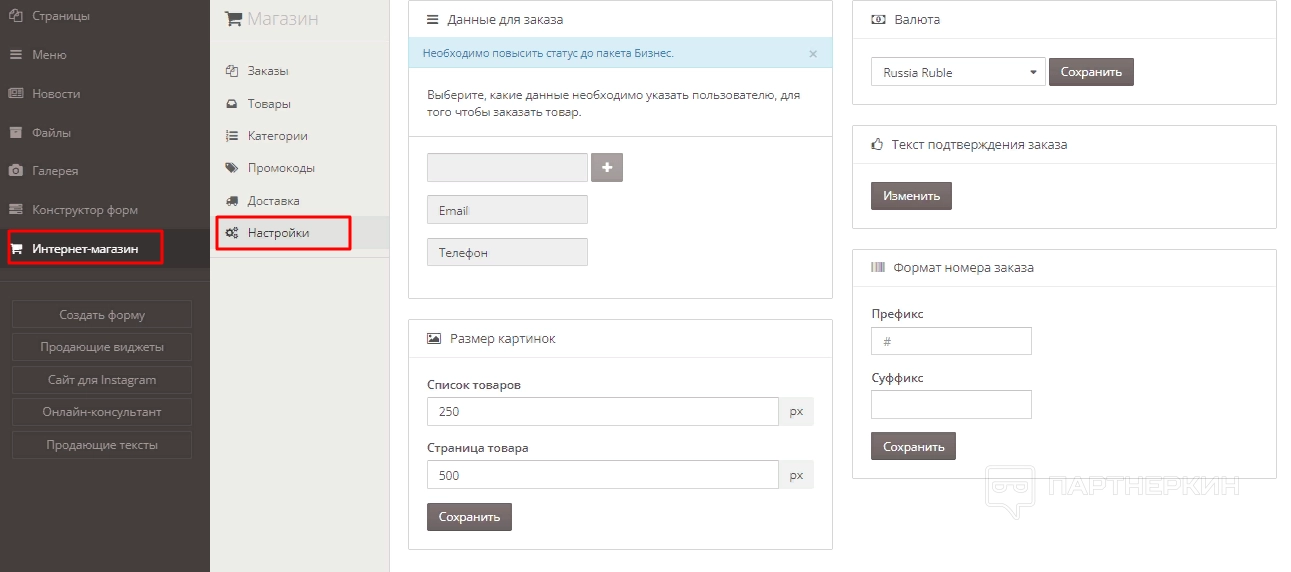Screen dimensions: 1291x572
Task: Click the truck icon beside Доставка
Action: pyautogui.click(x=232, y=201)
